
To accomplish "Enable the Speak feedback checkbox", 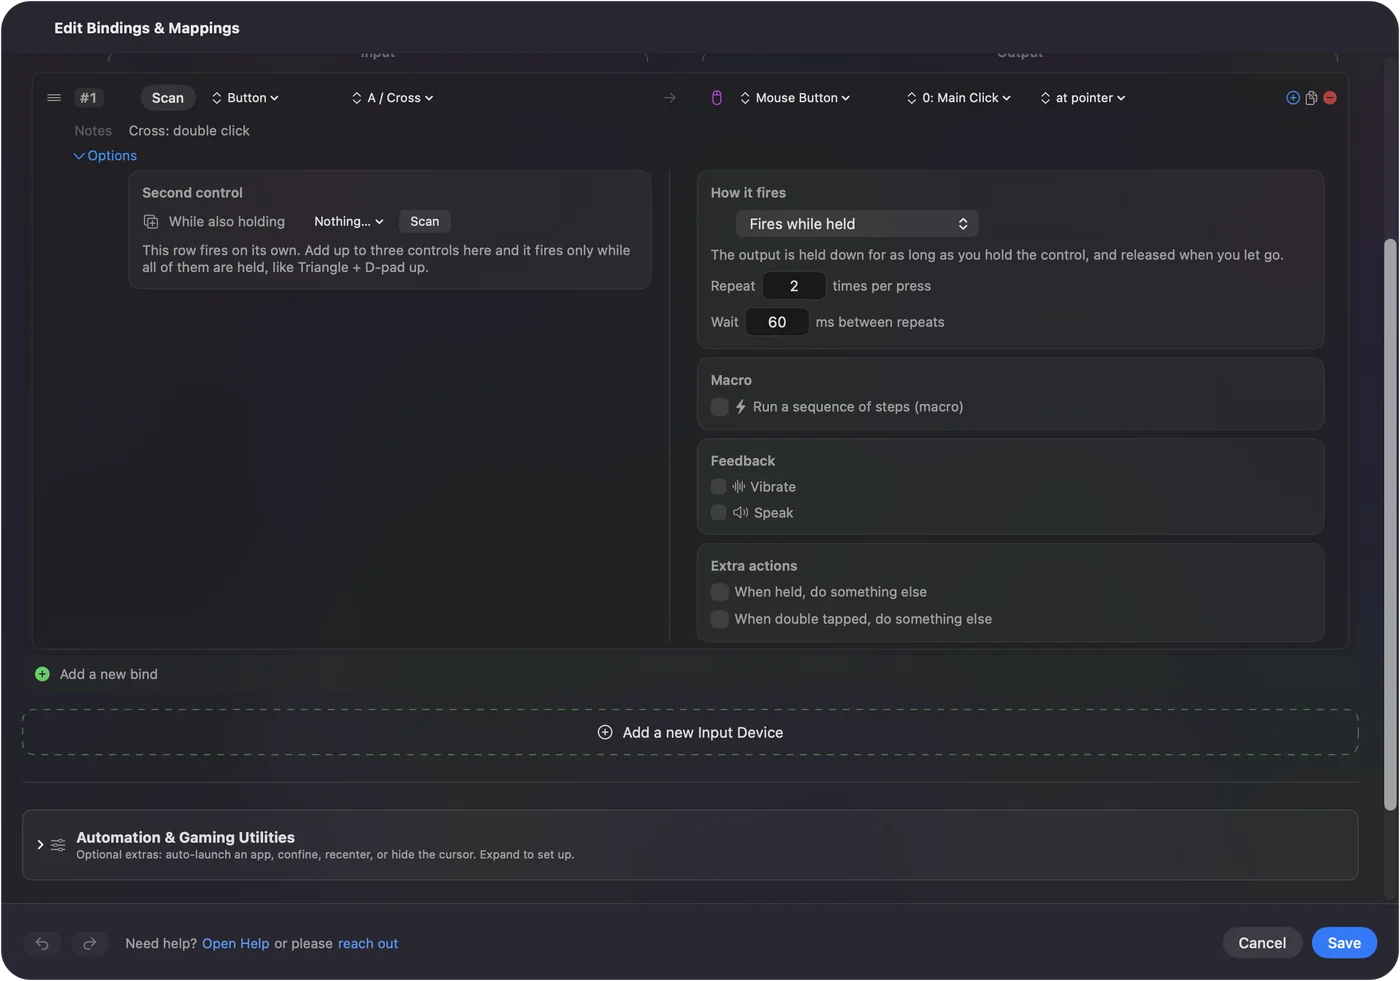I will click(718, 513).
